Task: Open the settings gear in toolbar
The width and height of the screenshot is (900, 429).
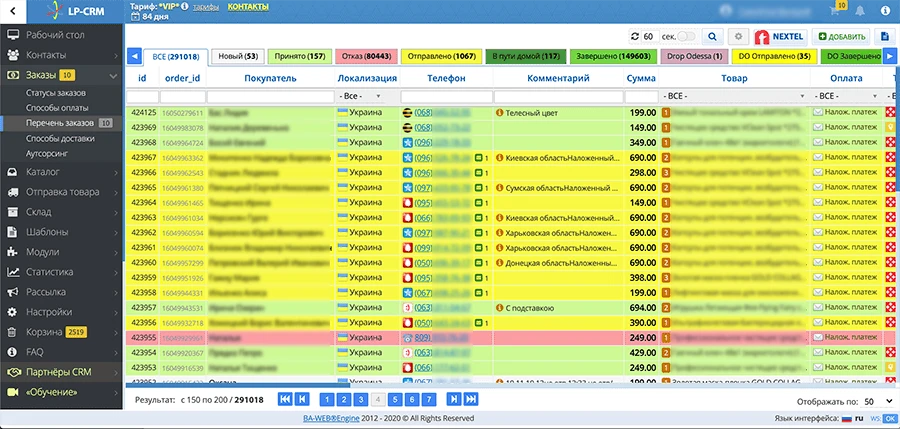Action: [x=739, y=37]
